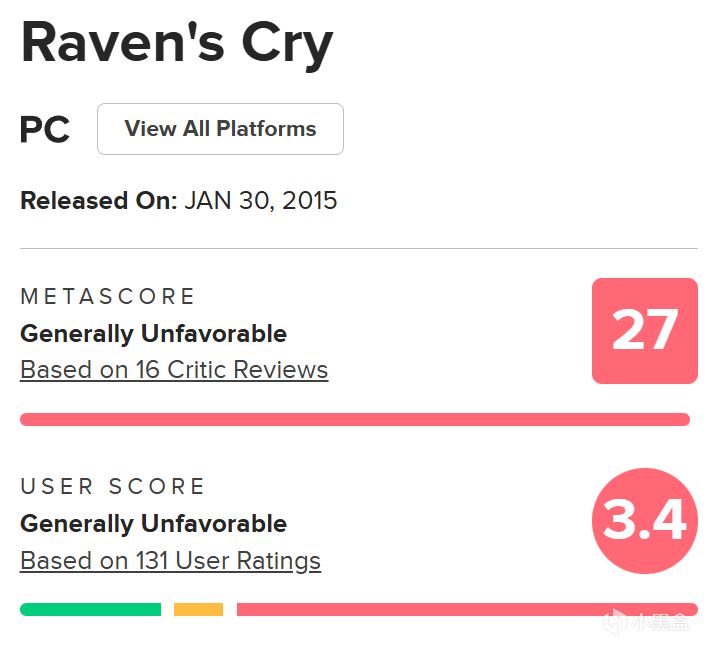Open the 131 User Ratings link
710x651 pixels.
(170, 561)
